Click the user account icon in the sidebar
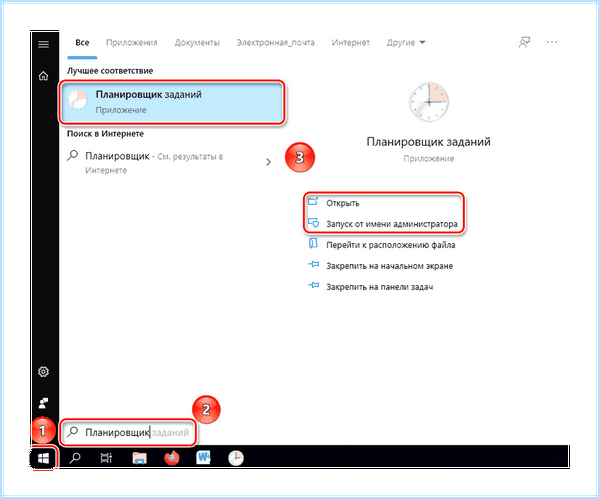The width and height of the screenshot is (600, 499). click(43, 403)
